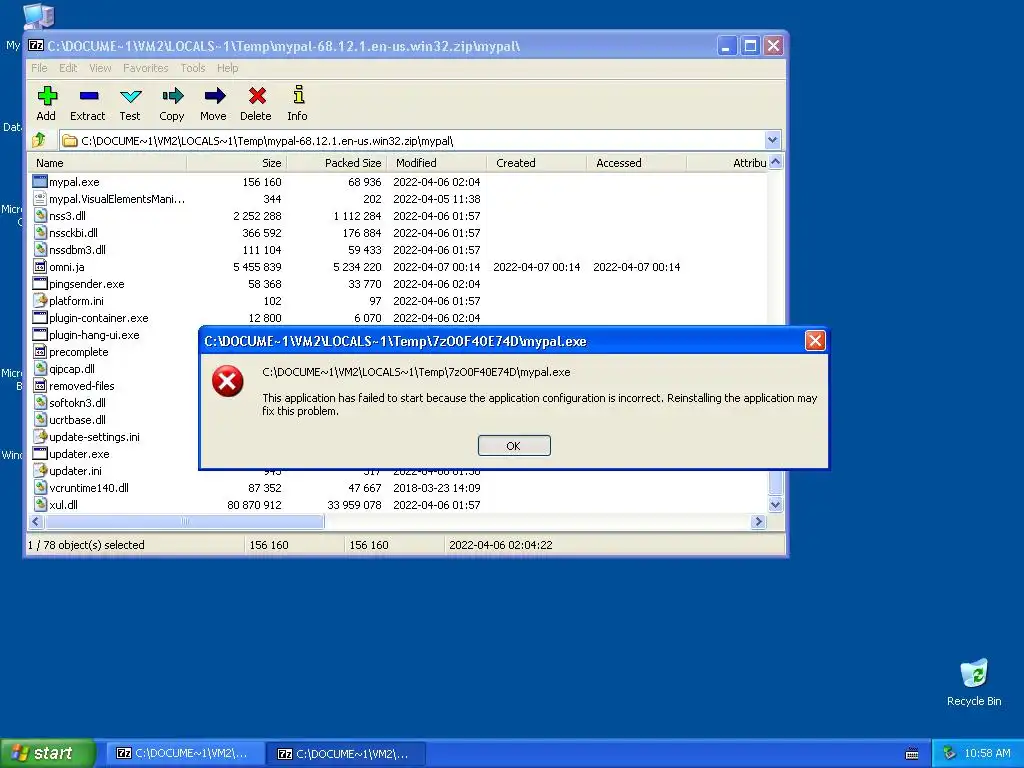1024x768 pixels.
Task: Select the vcruntime140.dll file icon
Action: click(40, 487)
